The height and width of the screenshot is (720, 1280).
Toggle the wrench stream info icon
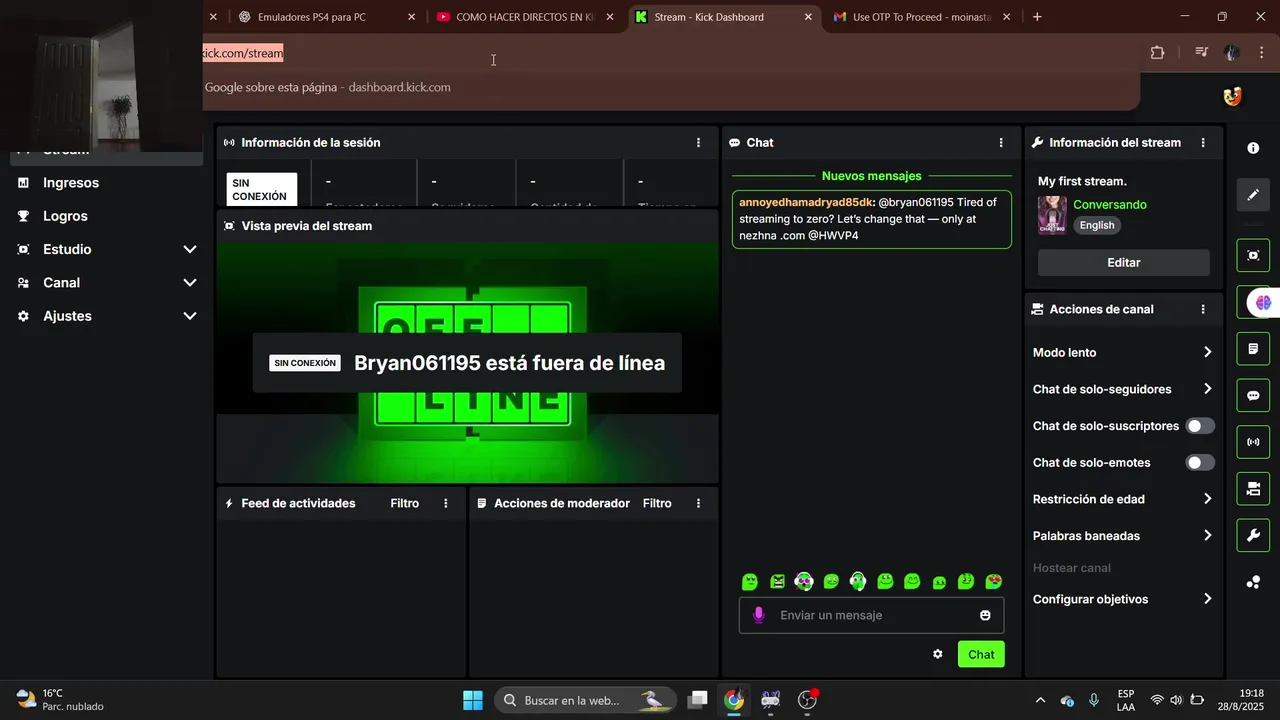(1253, 535)
